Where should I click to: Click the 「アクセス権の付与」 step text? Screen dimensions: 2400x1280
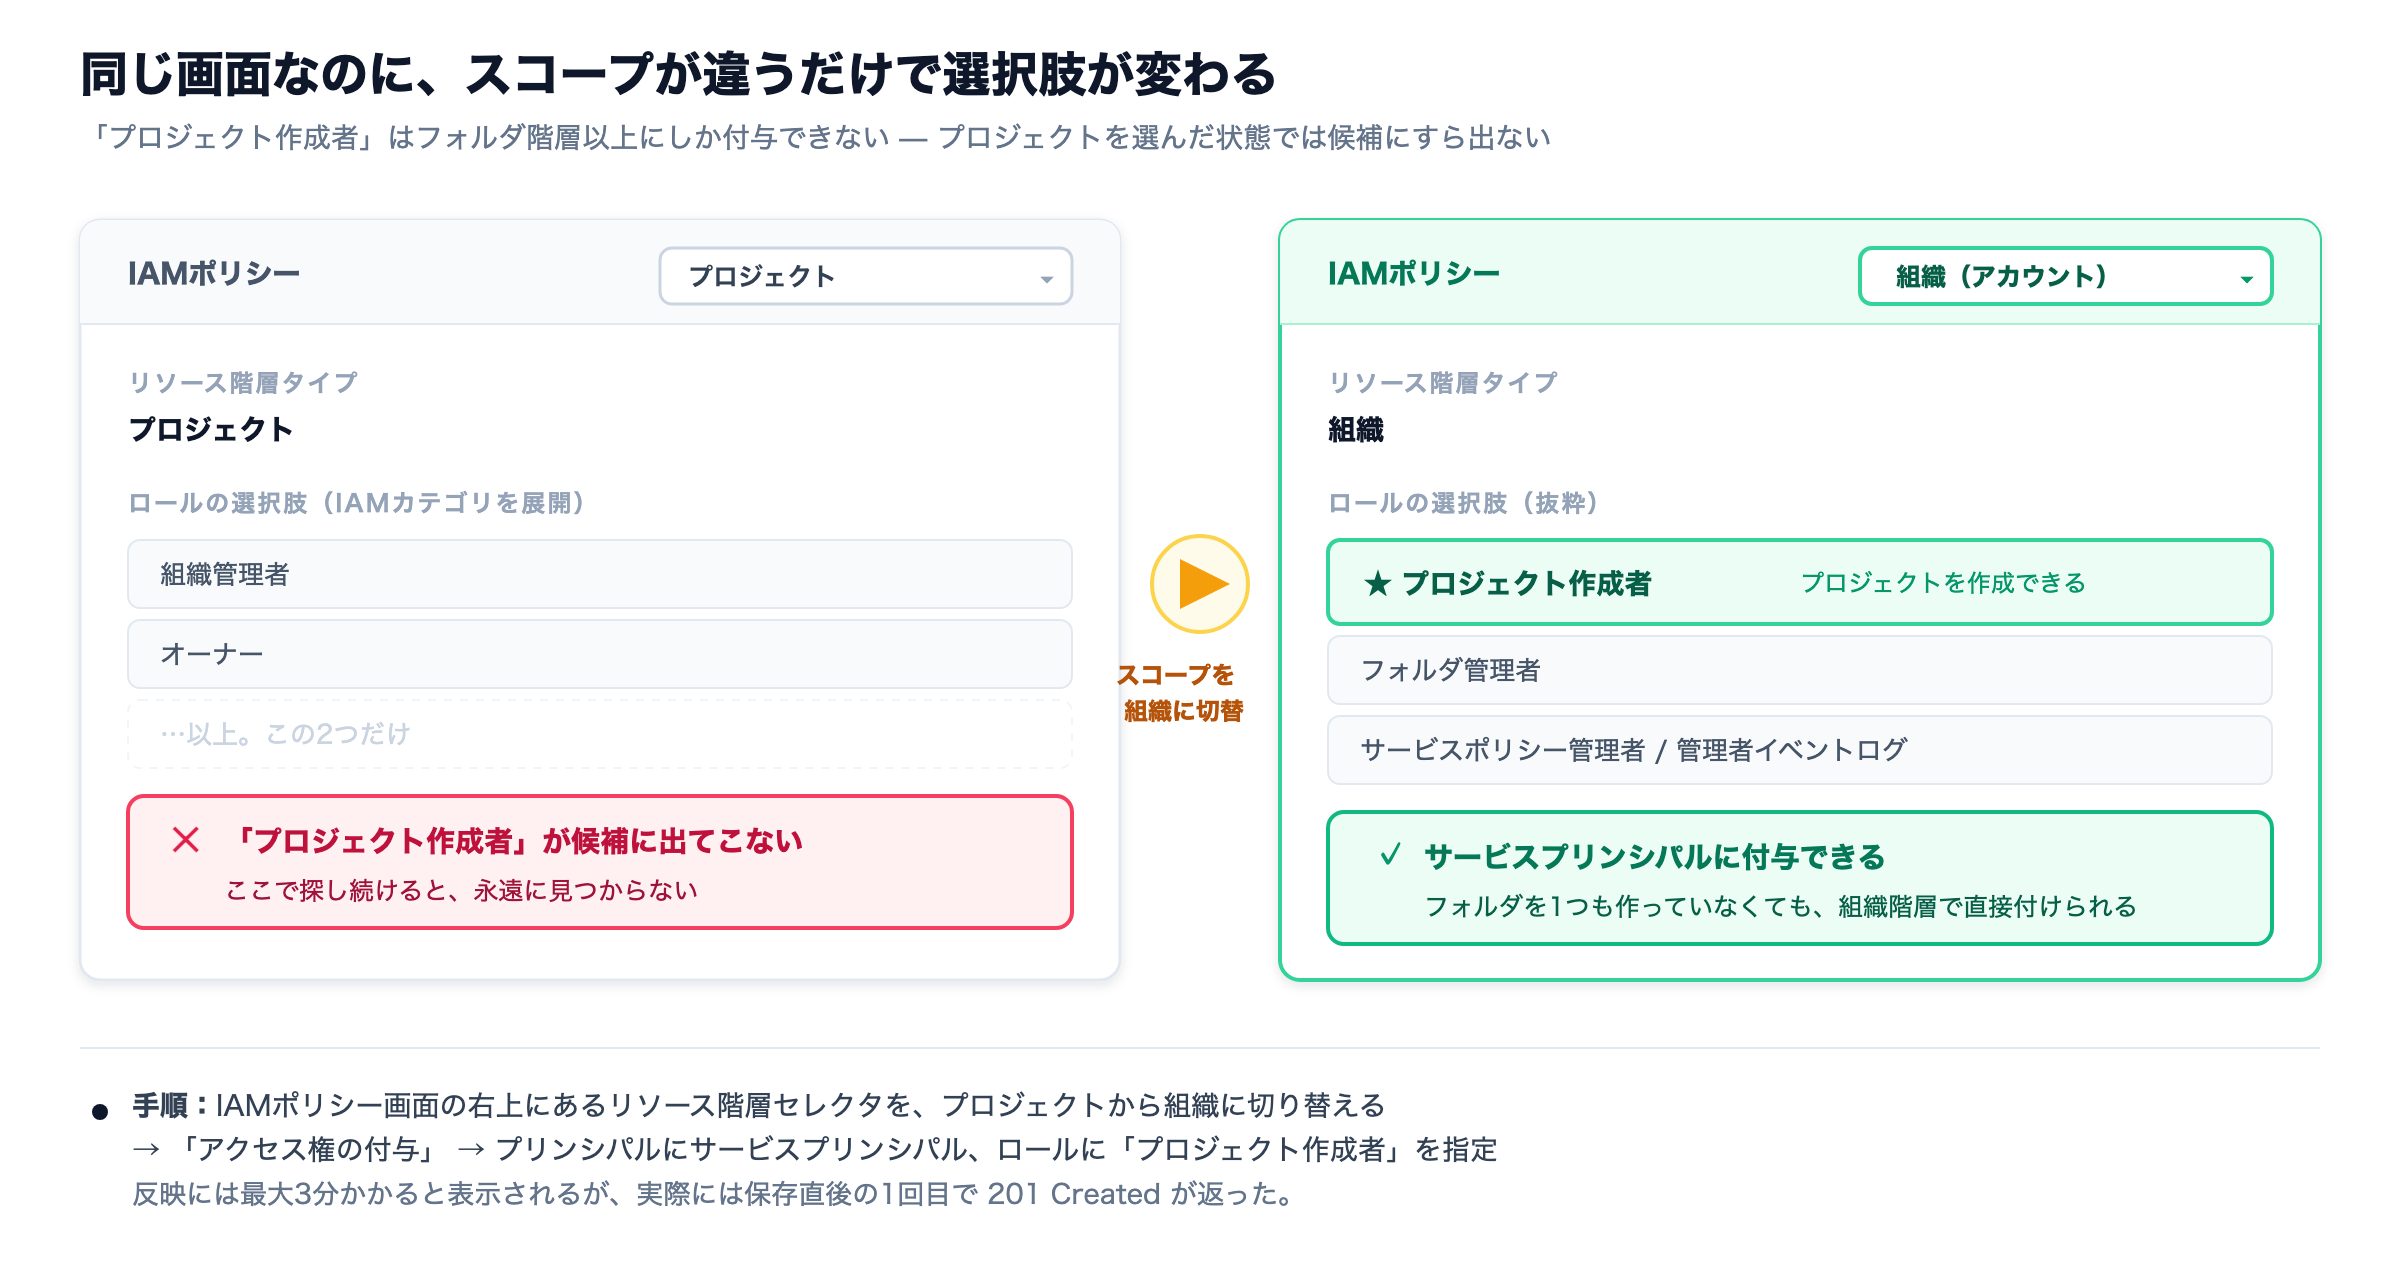(x=307, y=1149)
